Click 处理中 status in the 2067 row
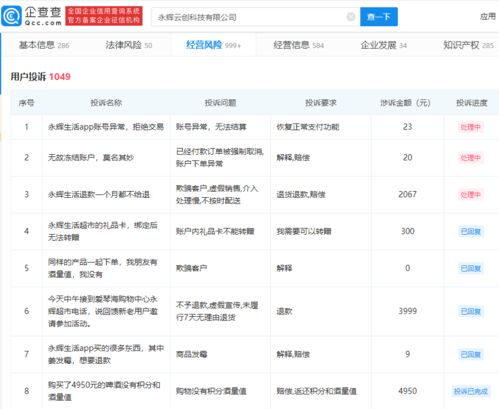This screenshot has height=409, width=499. (470, 195)
